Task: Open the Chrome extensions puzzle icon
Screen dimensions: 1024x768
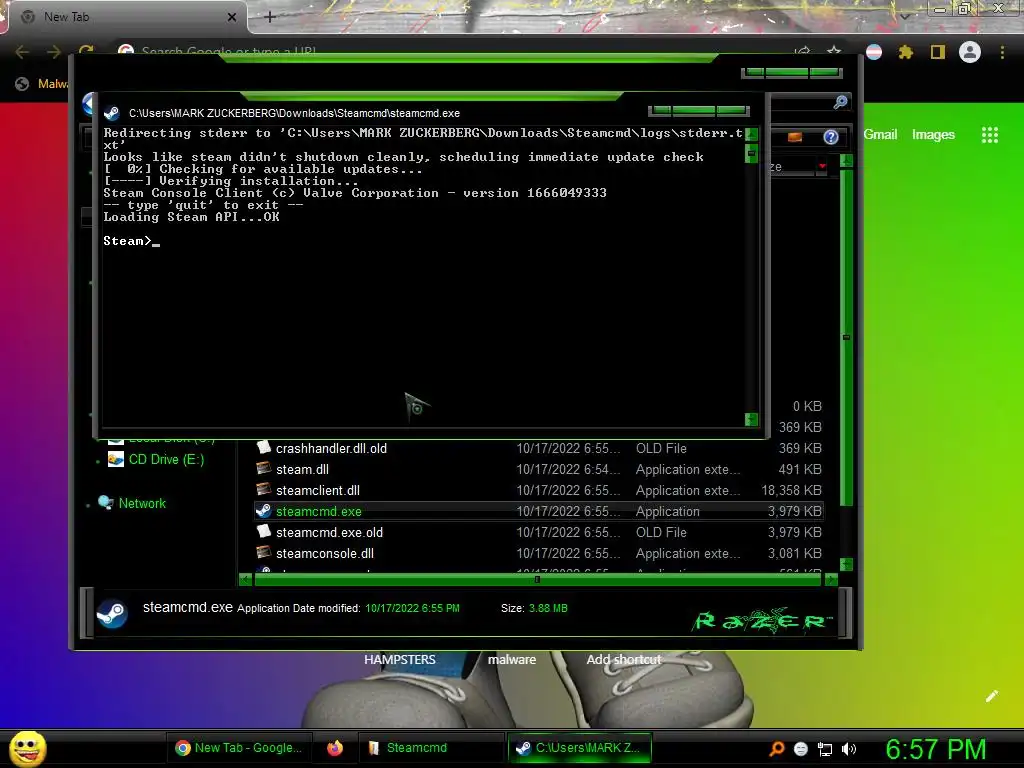Action: [906, 52]
